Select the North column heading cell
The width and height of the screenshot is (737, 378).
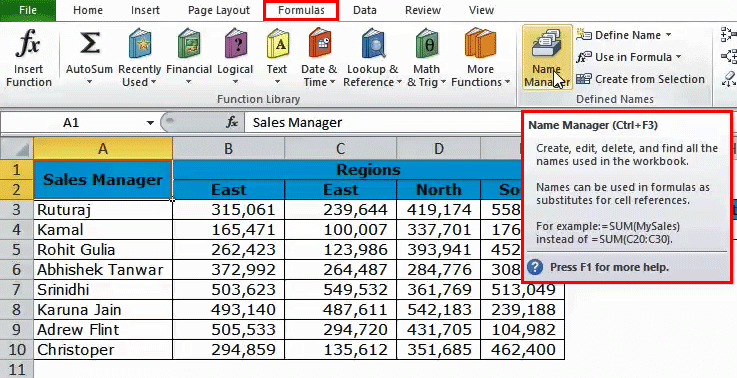click(x=439, y=189)
